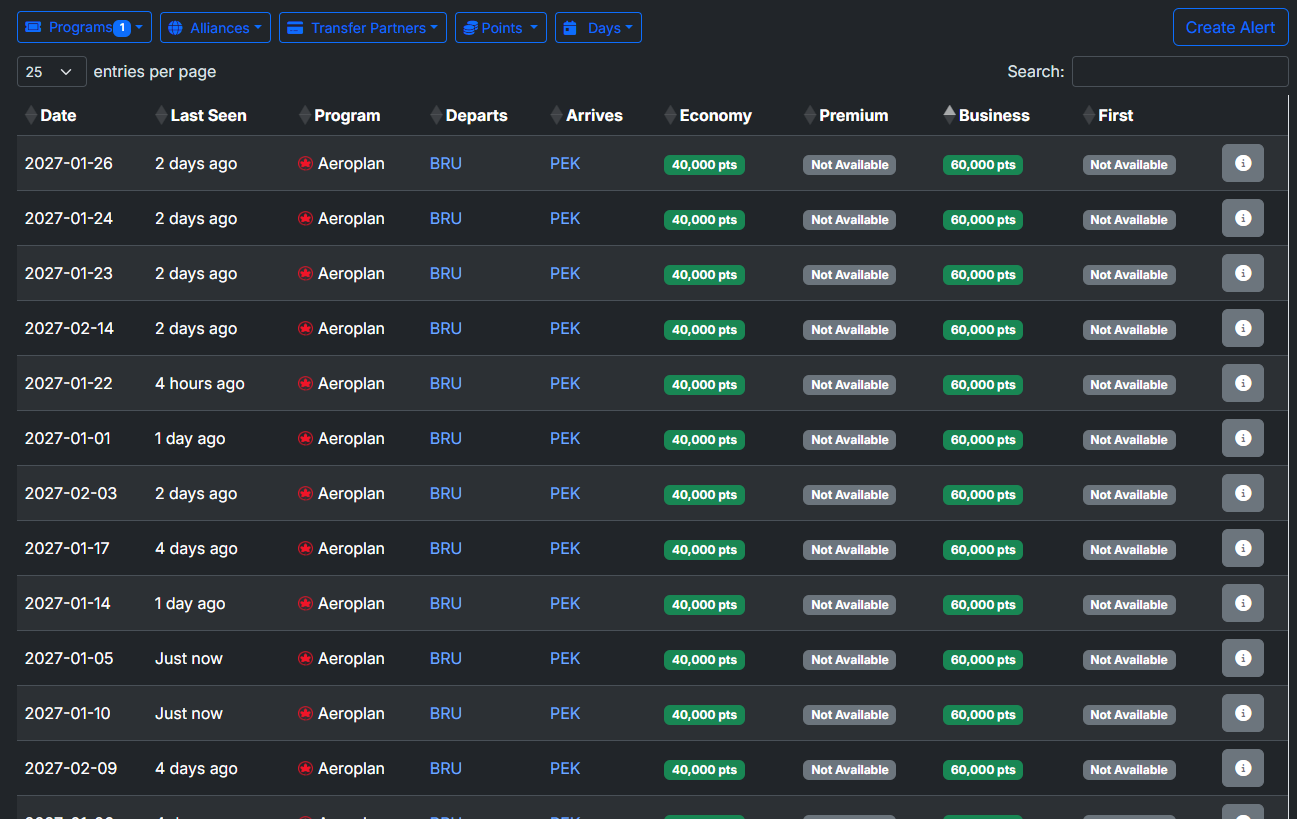1297x819 pixels.
Task: Click info icon for 2027-02-14 row
Action: tap(1242, 328)
